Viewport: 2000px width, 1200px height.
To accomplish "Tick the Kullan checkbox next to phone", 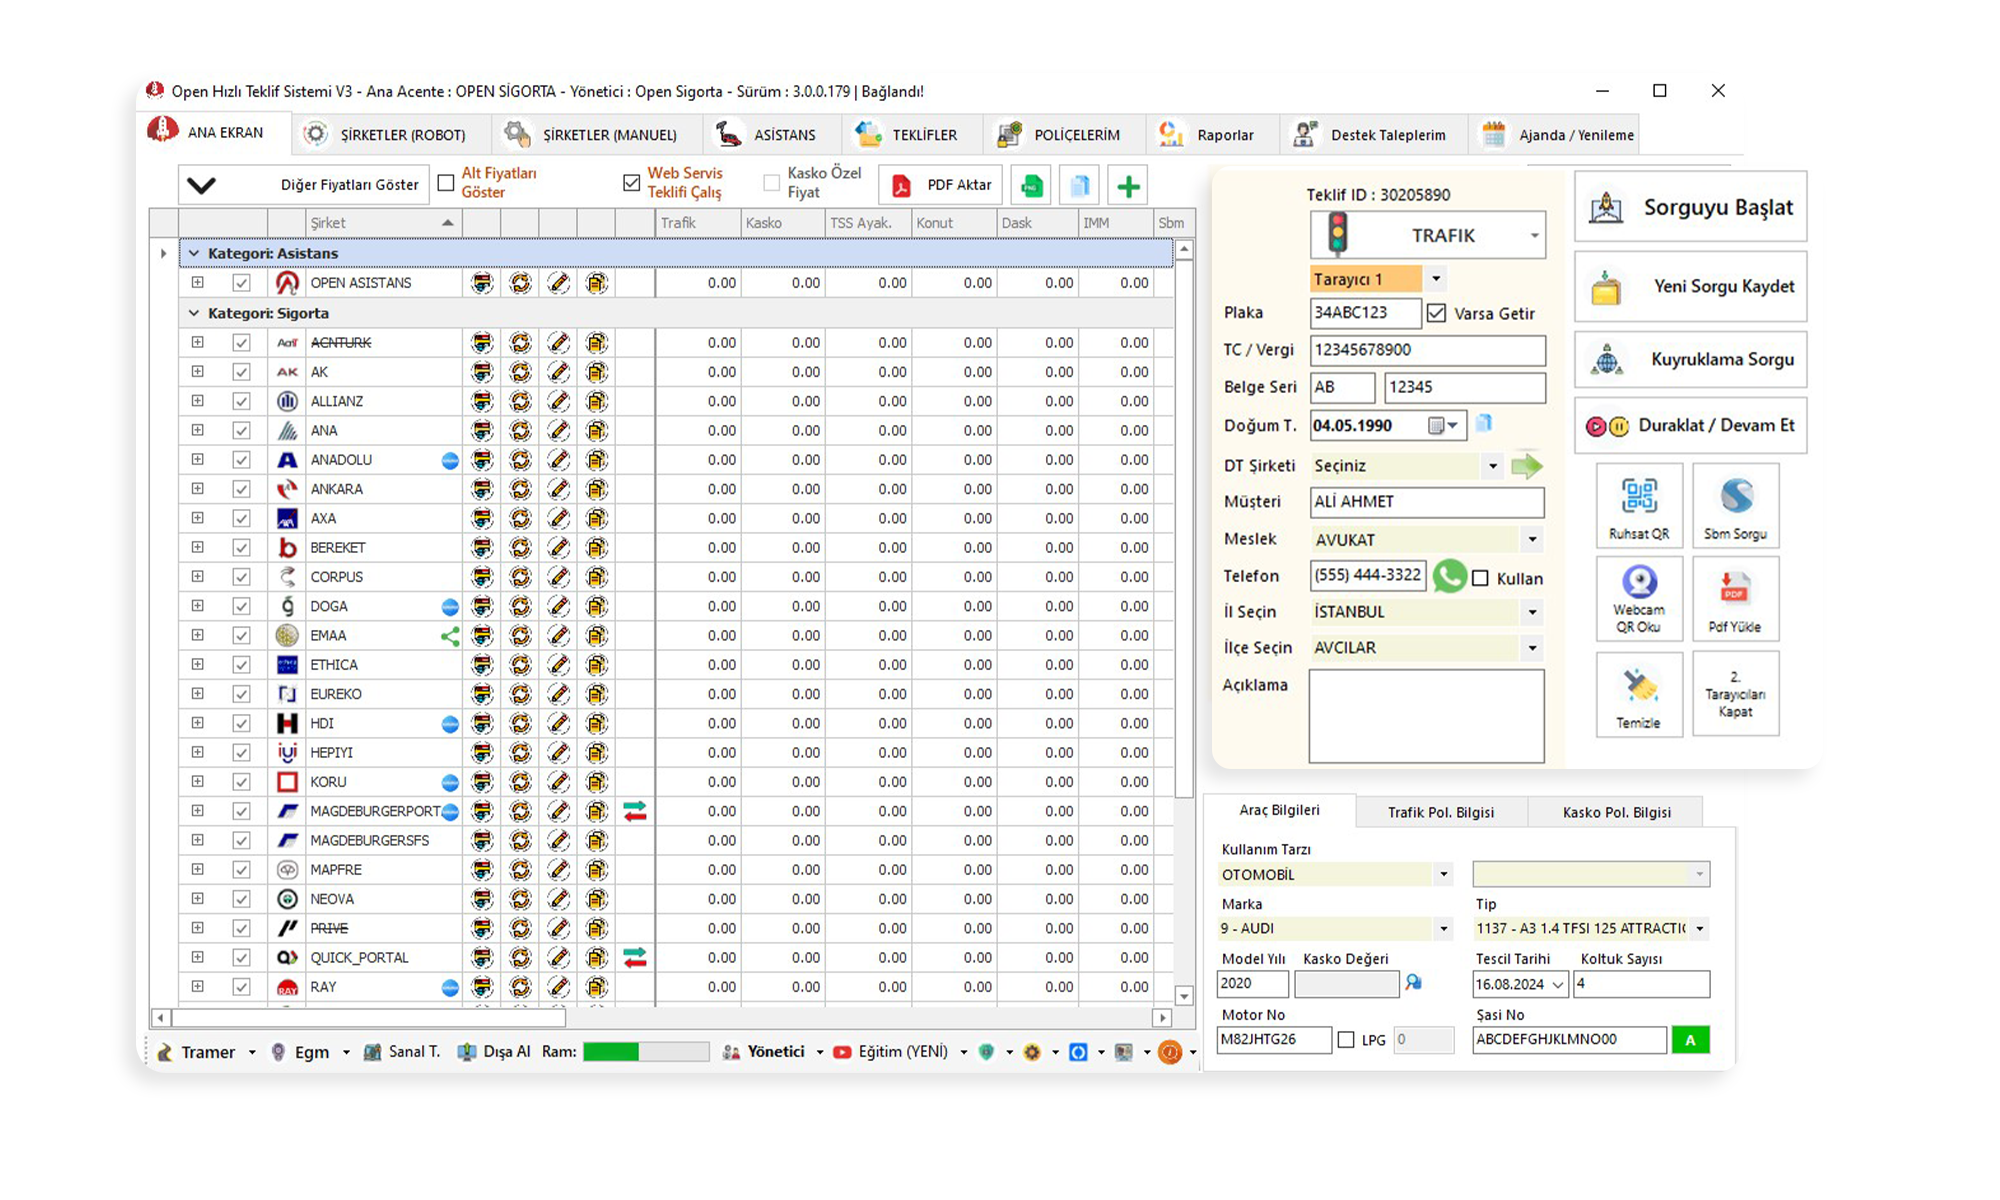I will click(x=1481, y=578).
